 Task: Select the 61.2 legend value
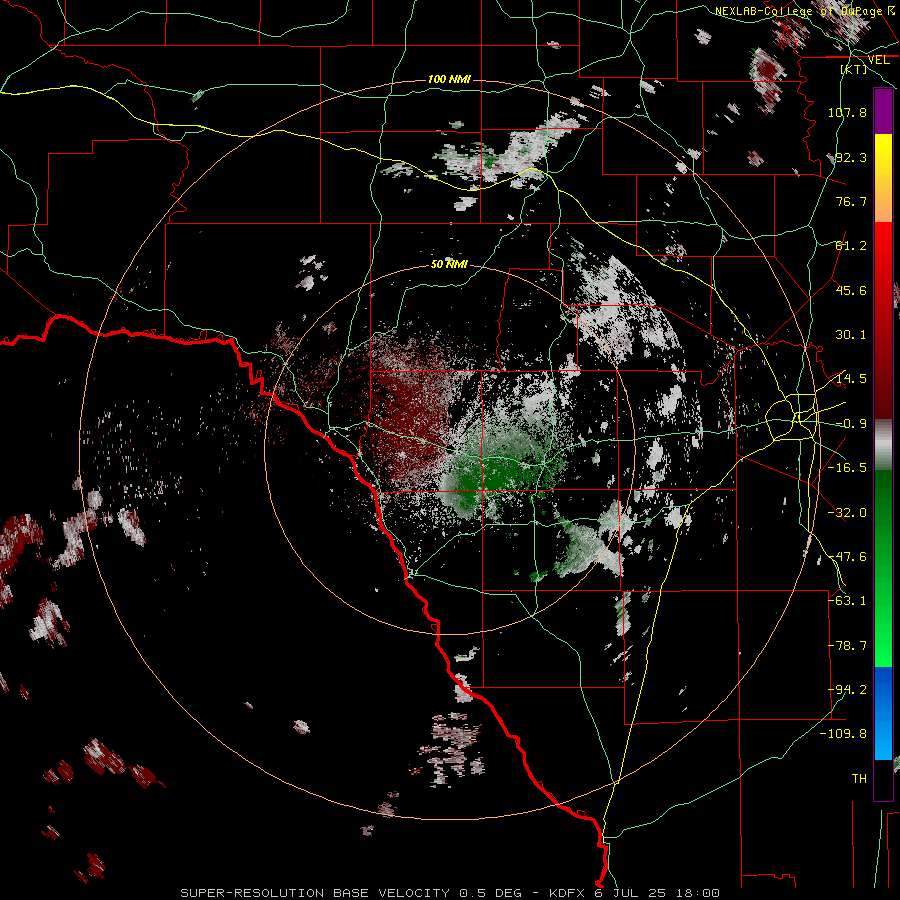tap(851, 246)
